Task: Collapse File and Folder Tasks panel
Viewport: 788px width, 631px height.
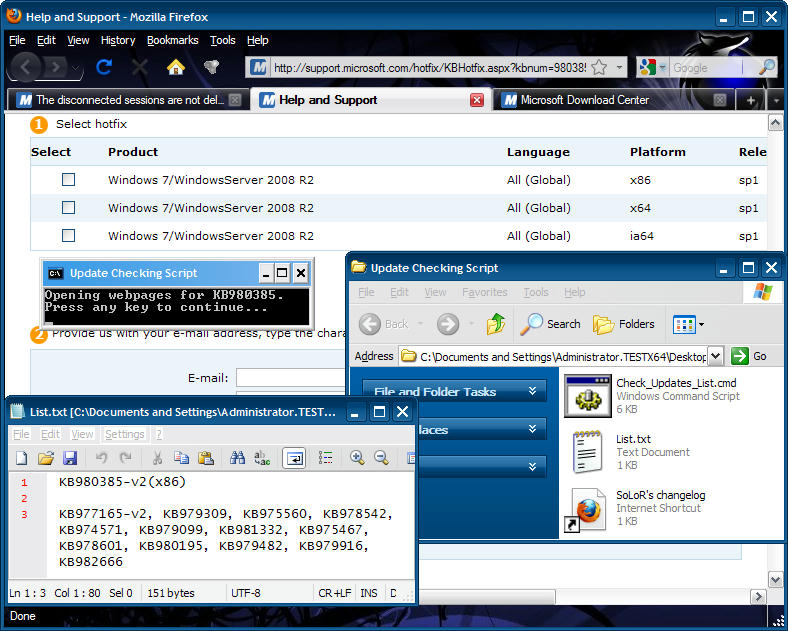Action: [x=532, y=391]
